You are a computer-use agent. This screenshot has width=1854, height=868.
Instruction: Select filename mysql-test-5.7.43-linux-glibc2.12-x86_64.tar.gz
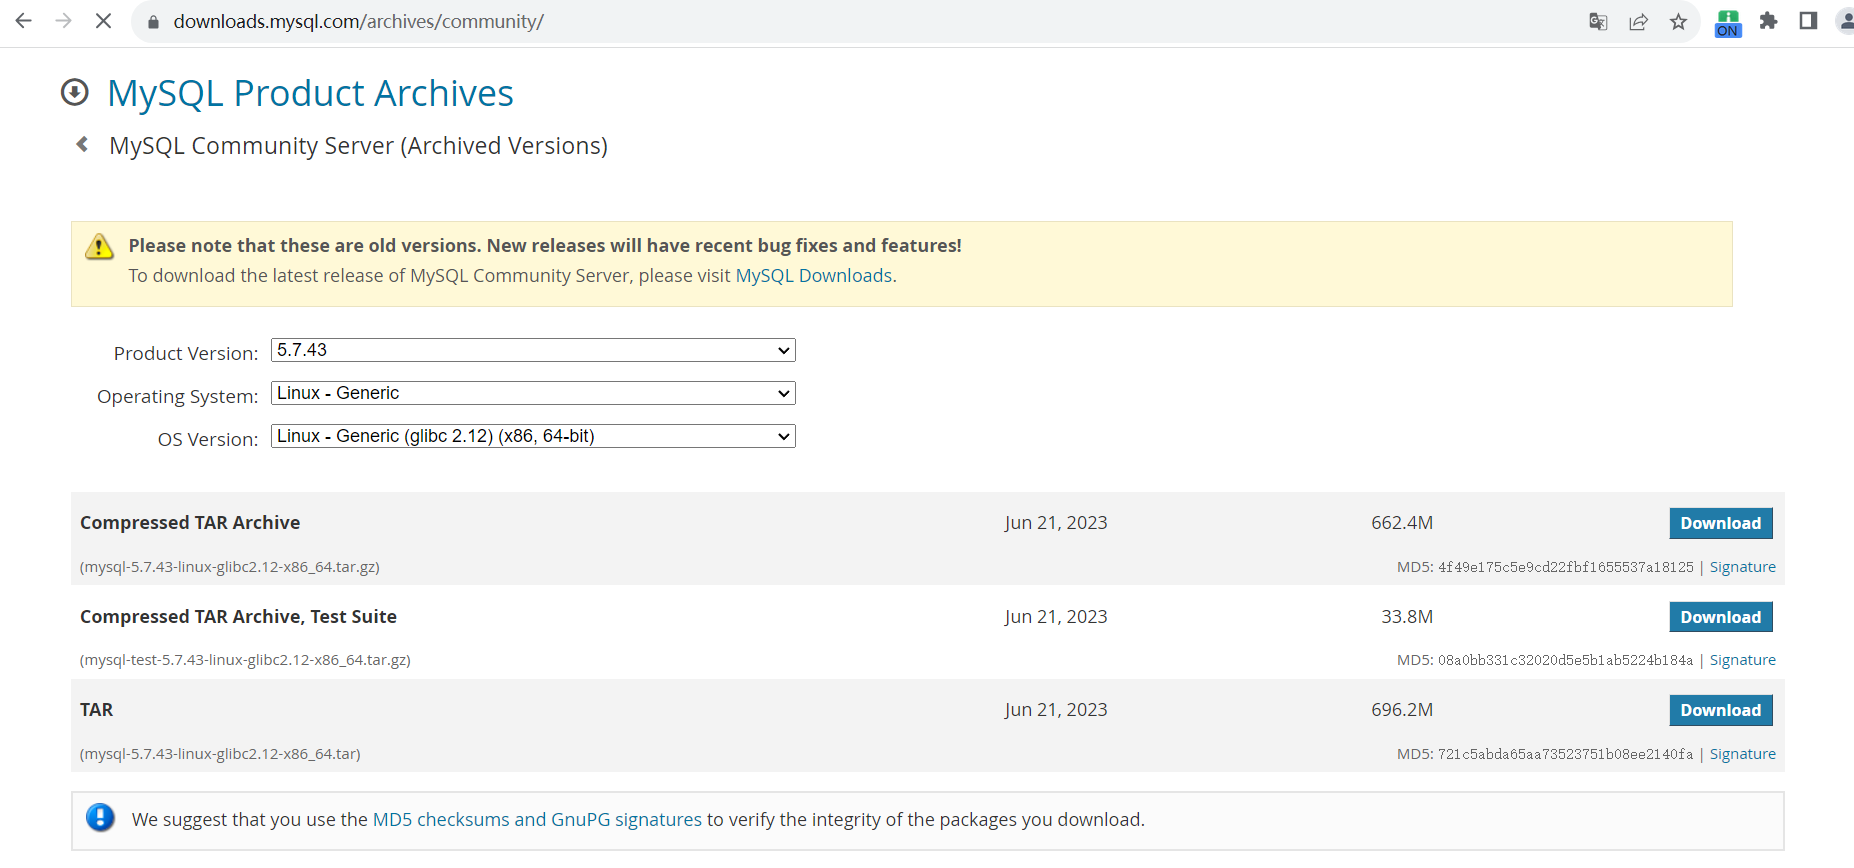[x=245, y=660]
